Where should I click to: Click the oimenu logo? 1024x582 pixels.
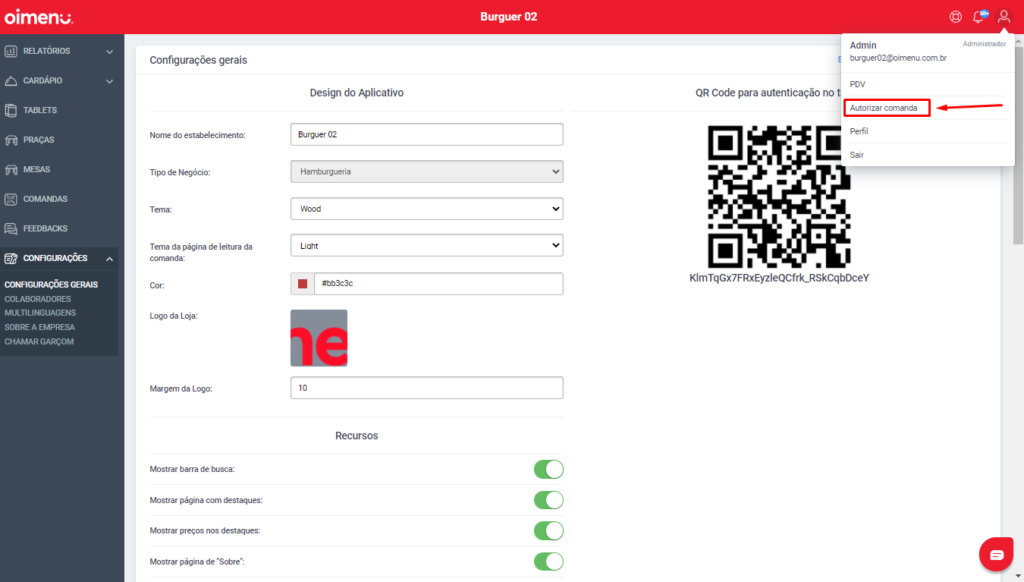tap(39, 17)
